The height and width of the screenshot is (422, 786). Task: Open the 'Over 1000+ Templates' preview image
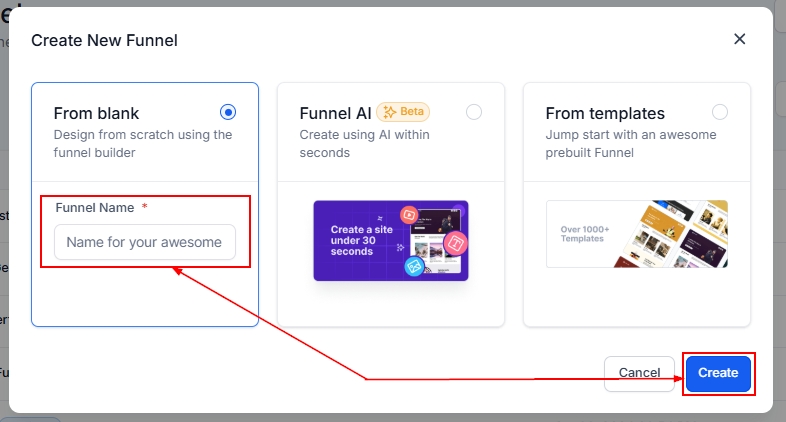coord(636,234)
